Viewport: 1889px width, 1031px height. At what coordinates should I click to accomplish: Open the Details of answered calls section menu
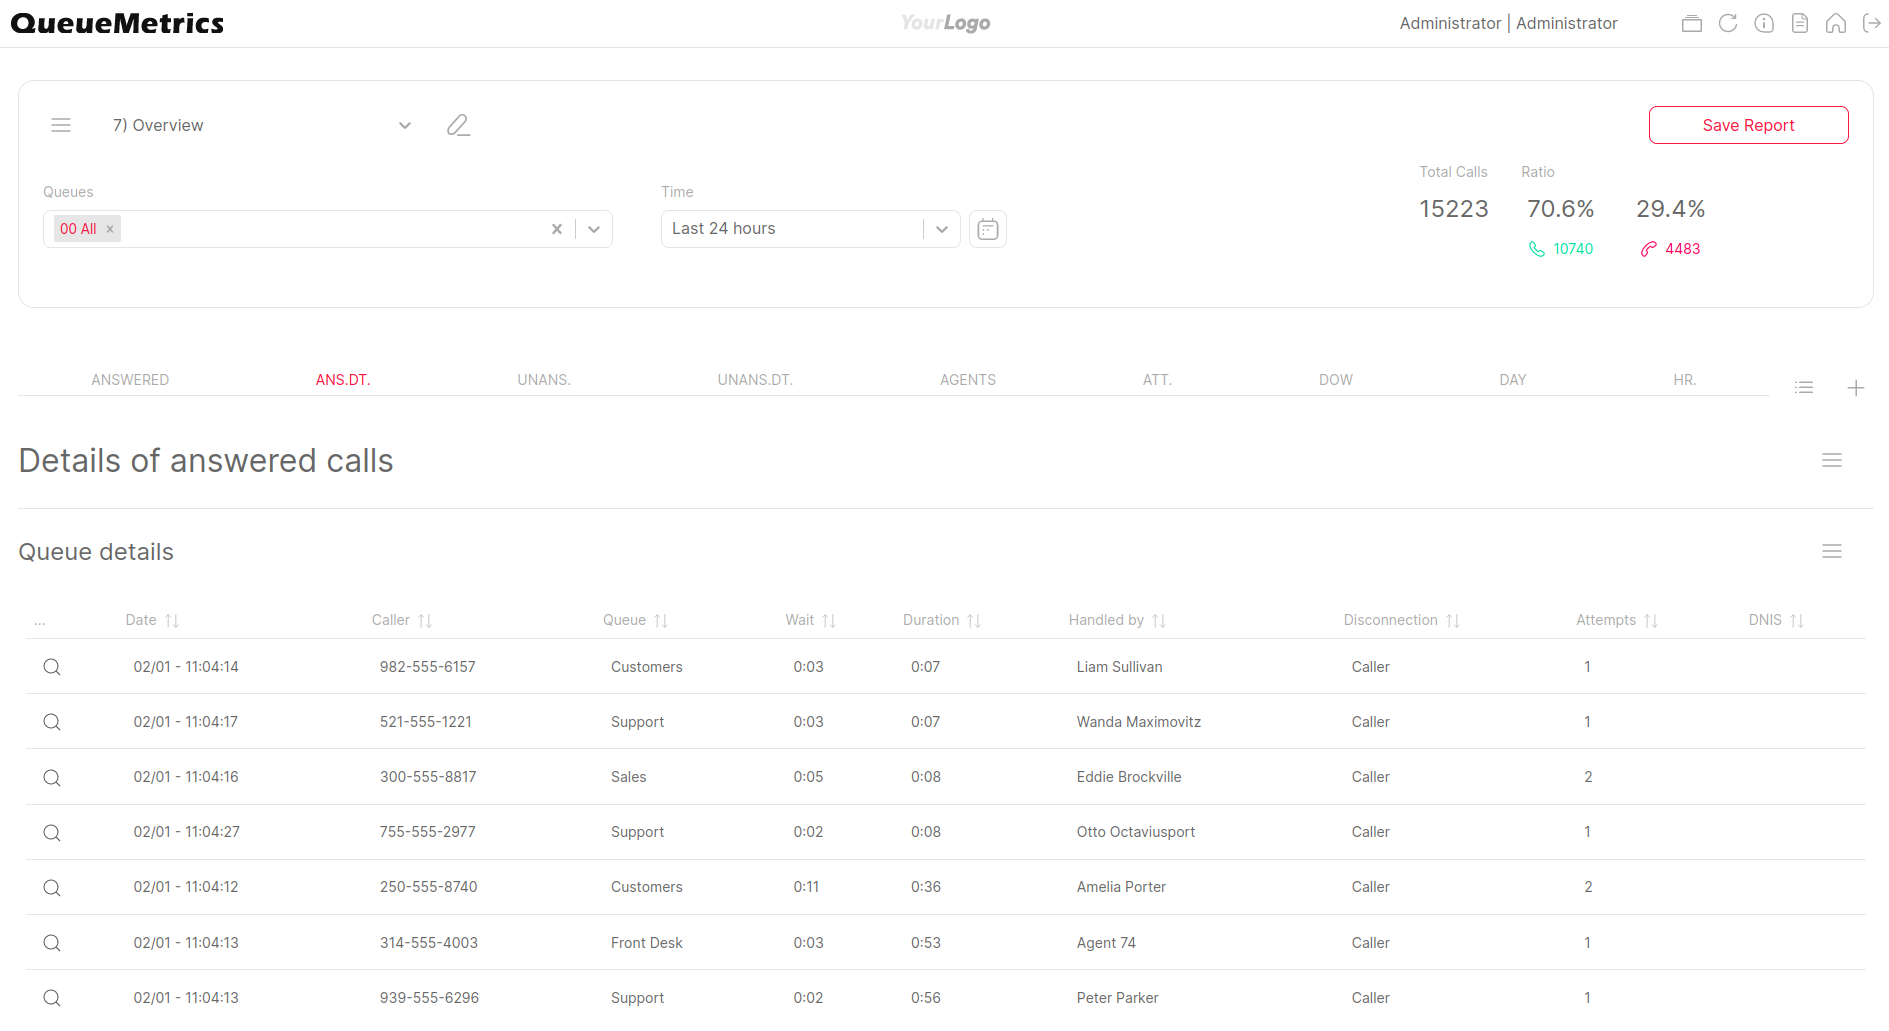pyautogui.click(x=1832, y=460)
